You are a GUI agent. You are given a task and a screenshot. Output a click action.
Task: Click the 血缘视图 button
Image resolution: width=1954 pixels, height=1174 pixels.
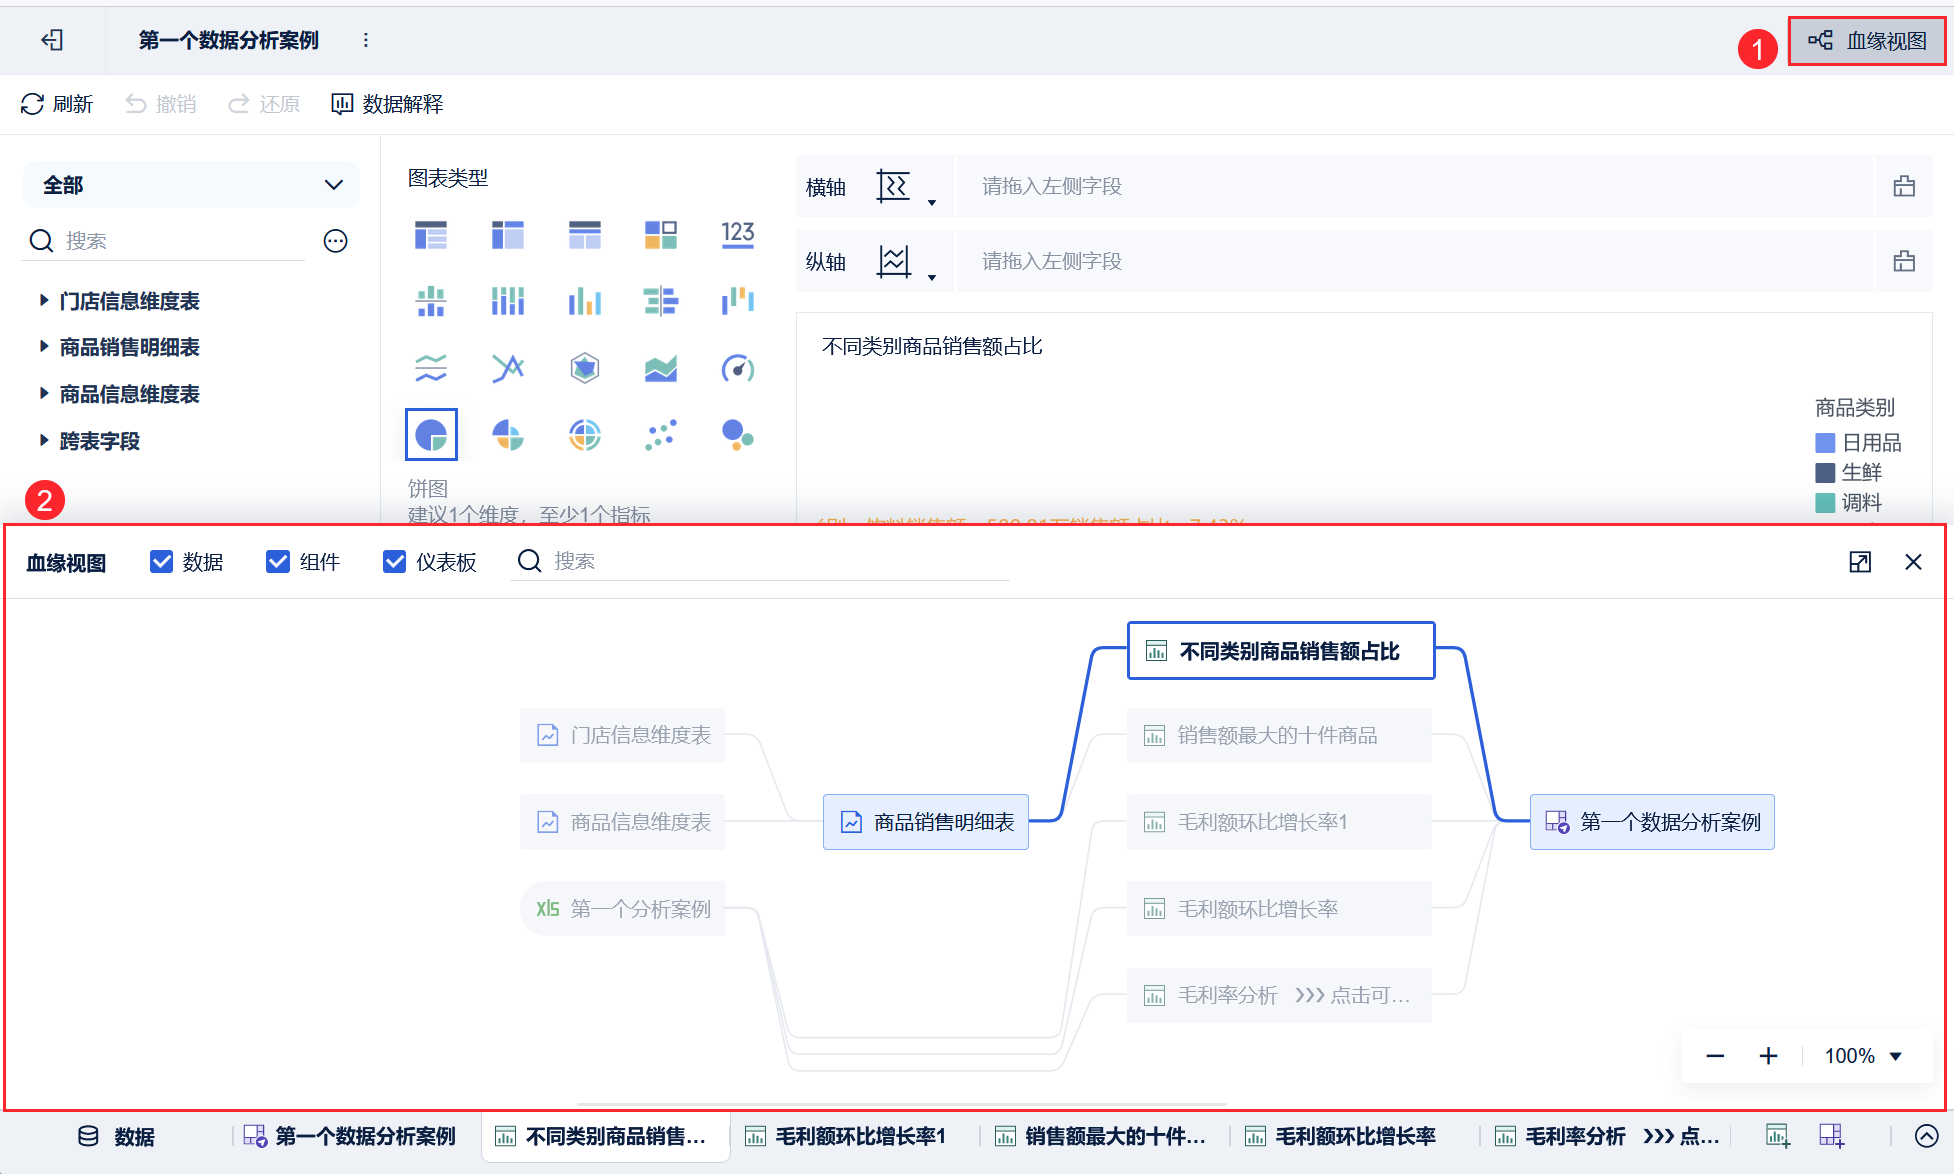(x=1866, y=41)
